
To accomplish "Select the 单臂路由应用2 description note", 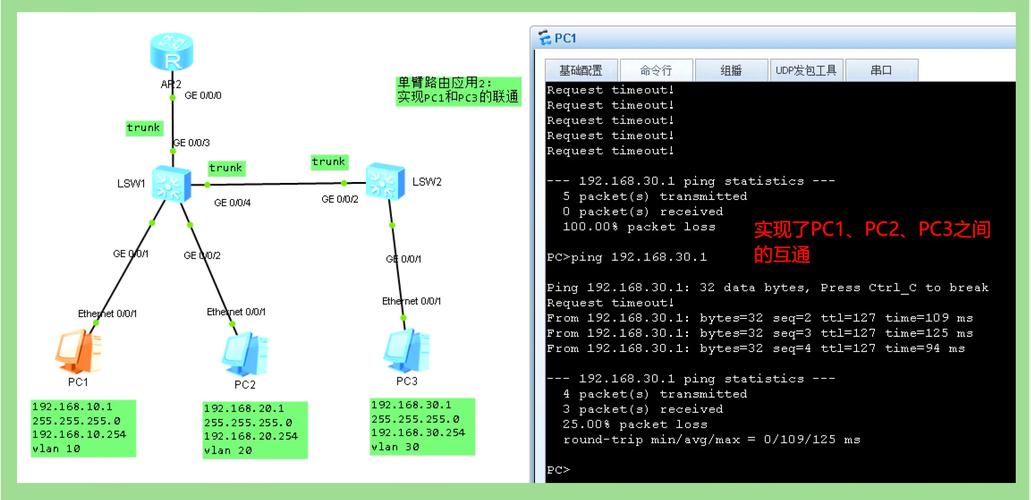I will pyautogui.click(x=458, y=90).
